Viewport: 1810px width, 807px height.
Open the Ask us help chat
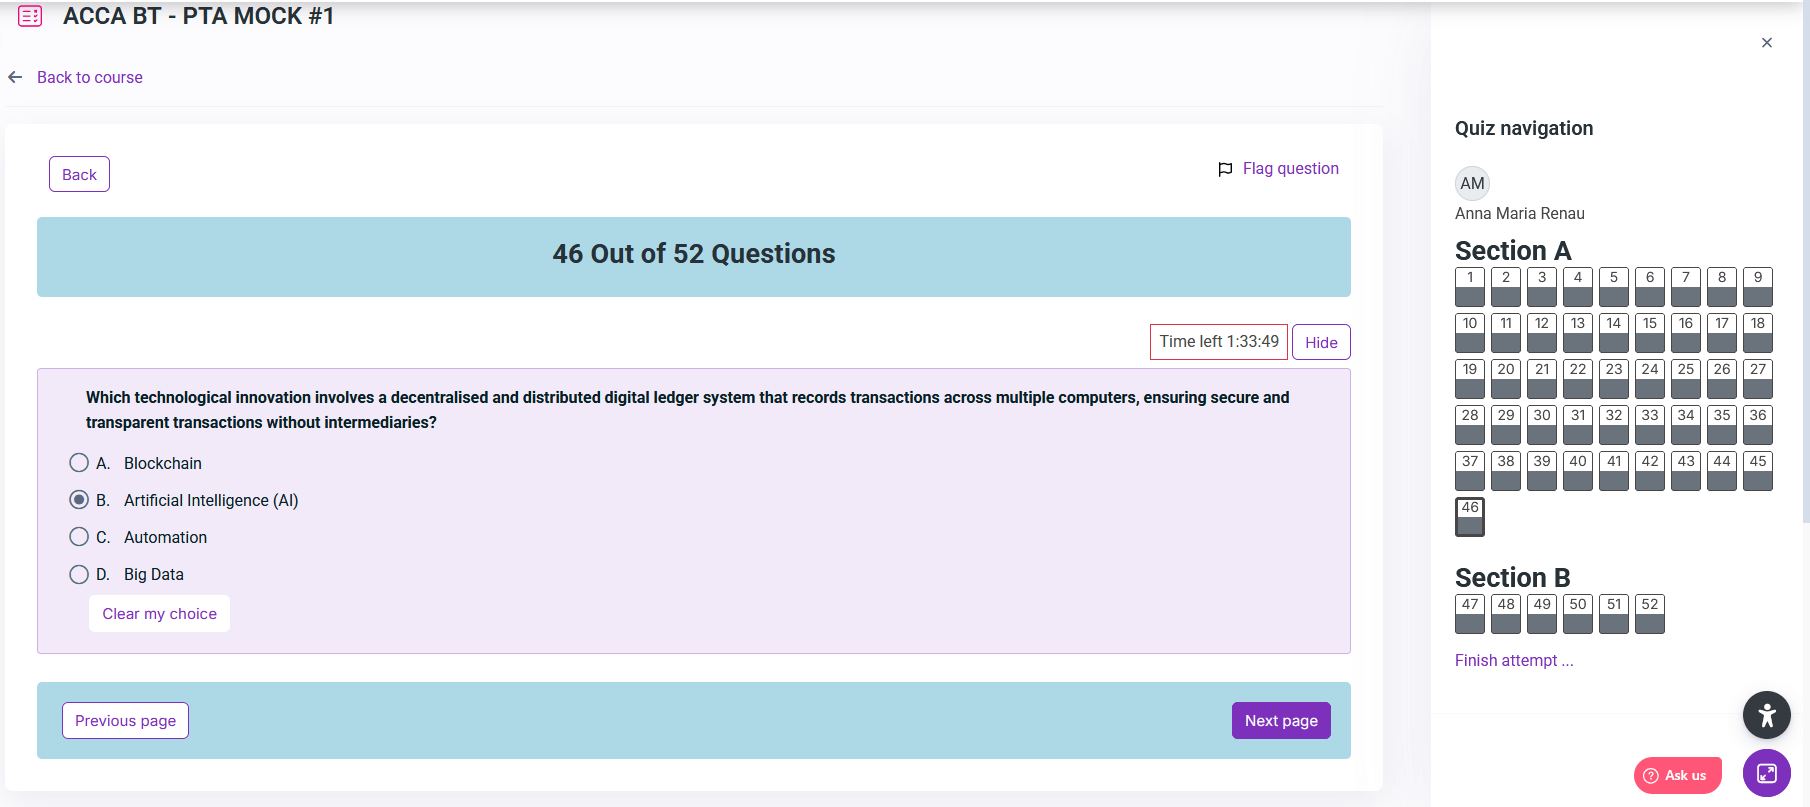point(1677,775)
